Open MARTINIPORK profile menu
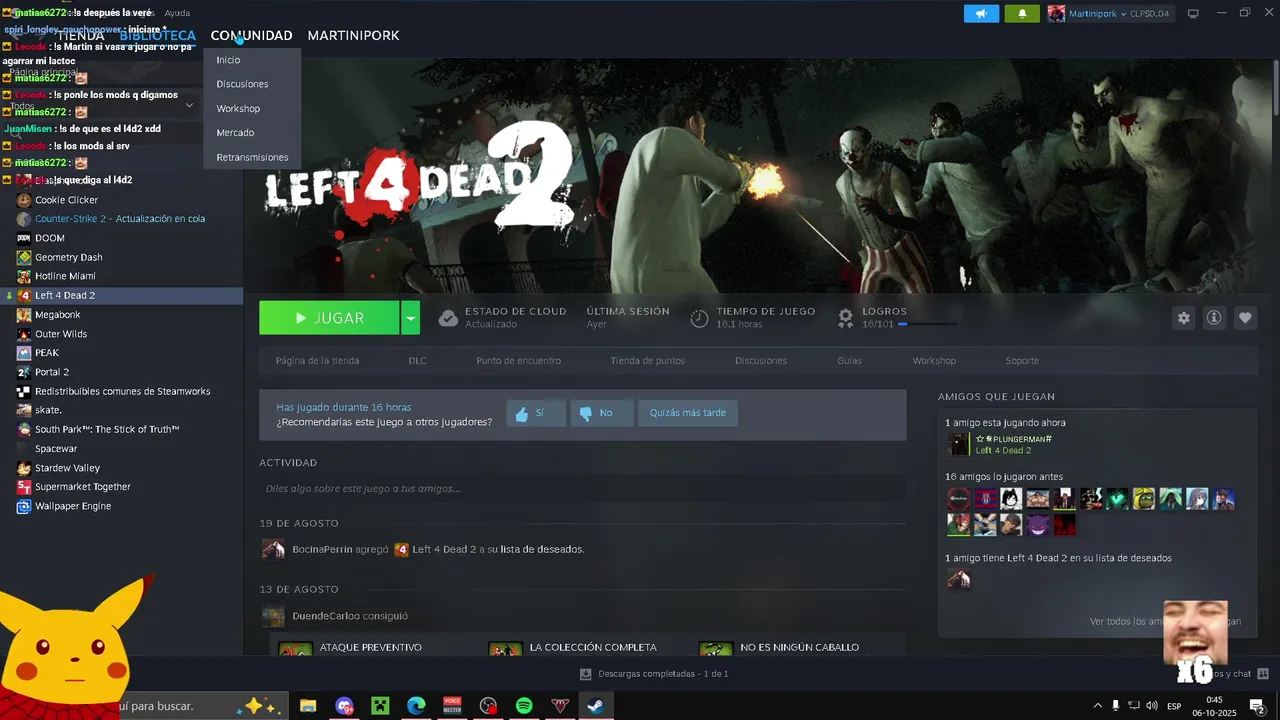Image resolution: width=1280 pixels, height=720 pixels. pos(353,35)
